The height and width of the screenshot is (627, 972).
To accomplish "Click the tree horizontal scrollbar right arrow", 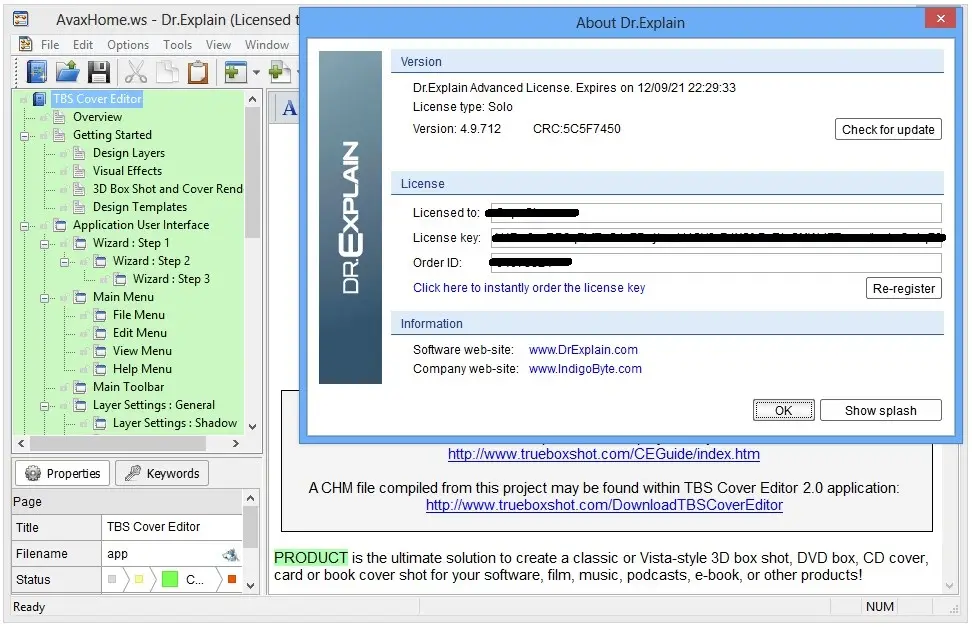I will 236,443.
